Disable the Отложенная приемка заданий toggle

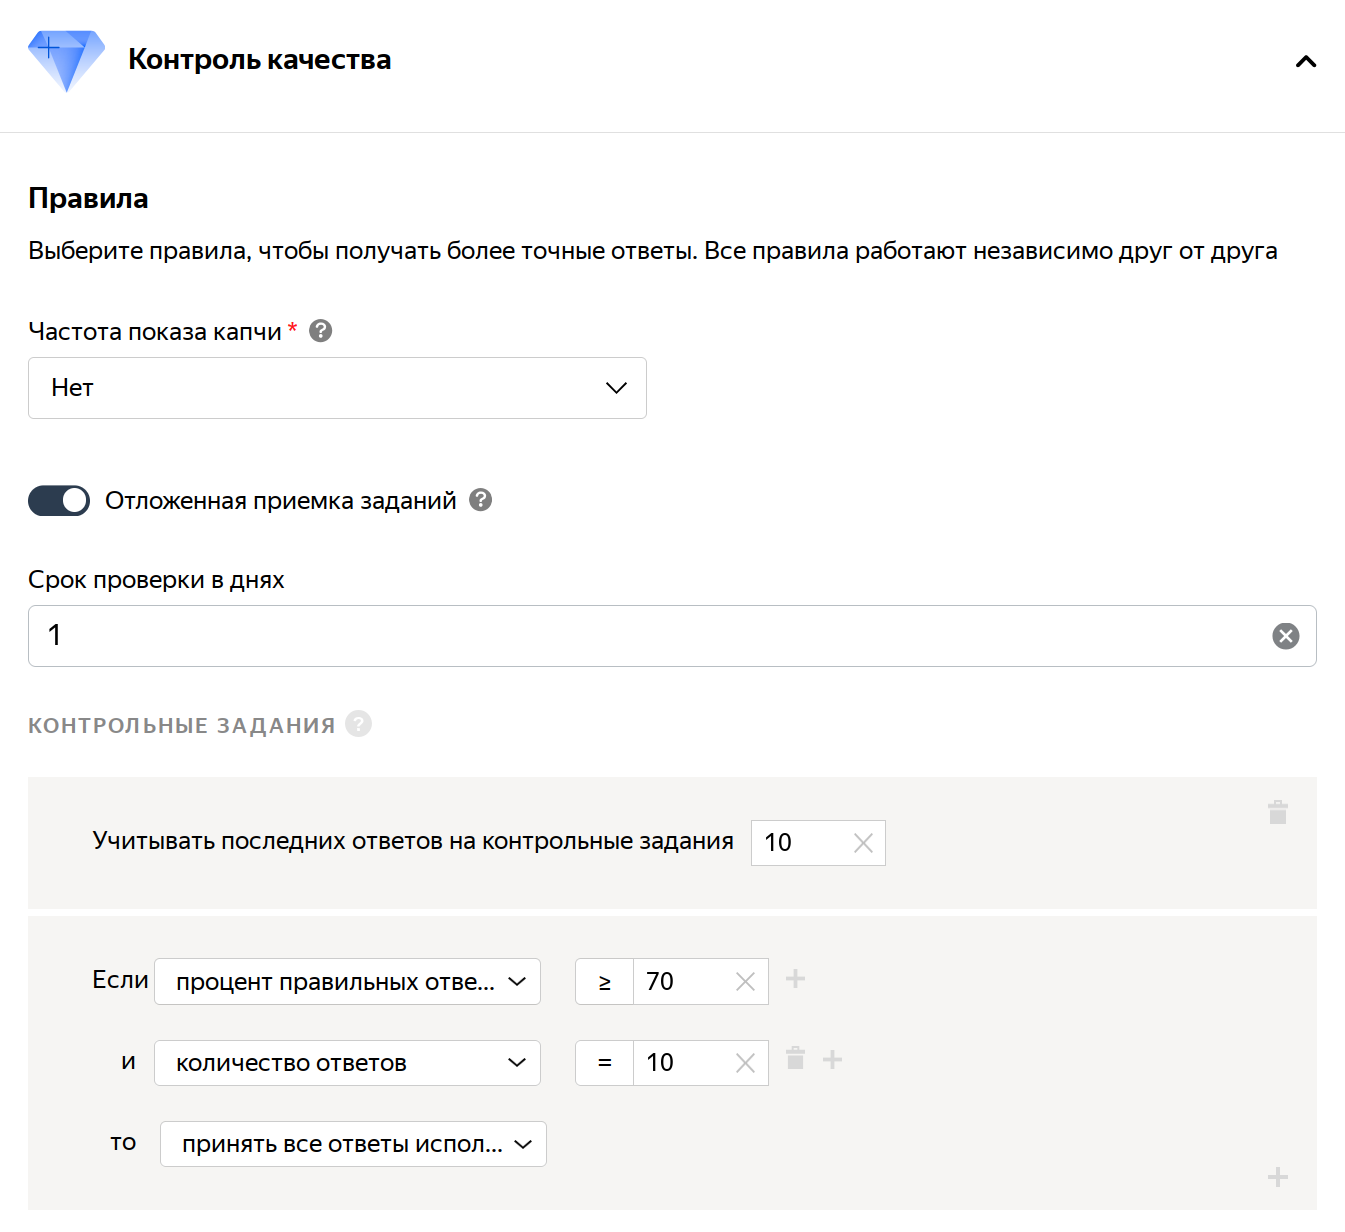coord(59,501)
